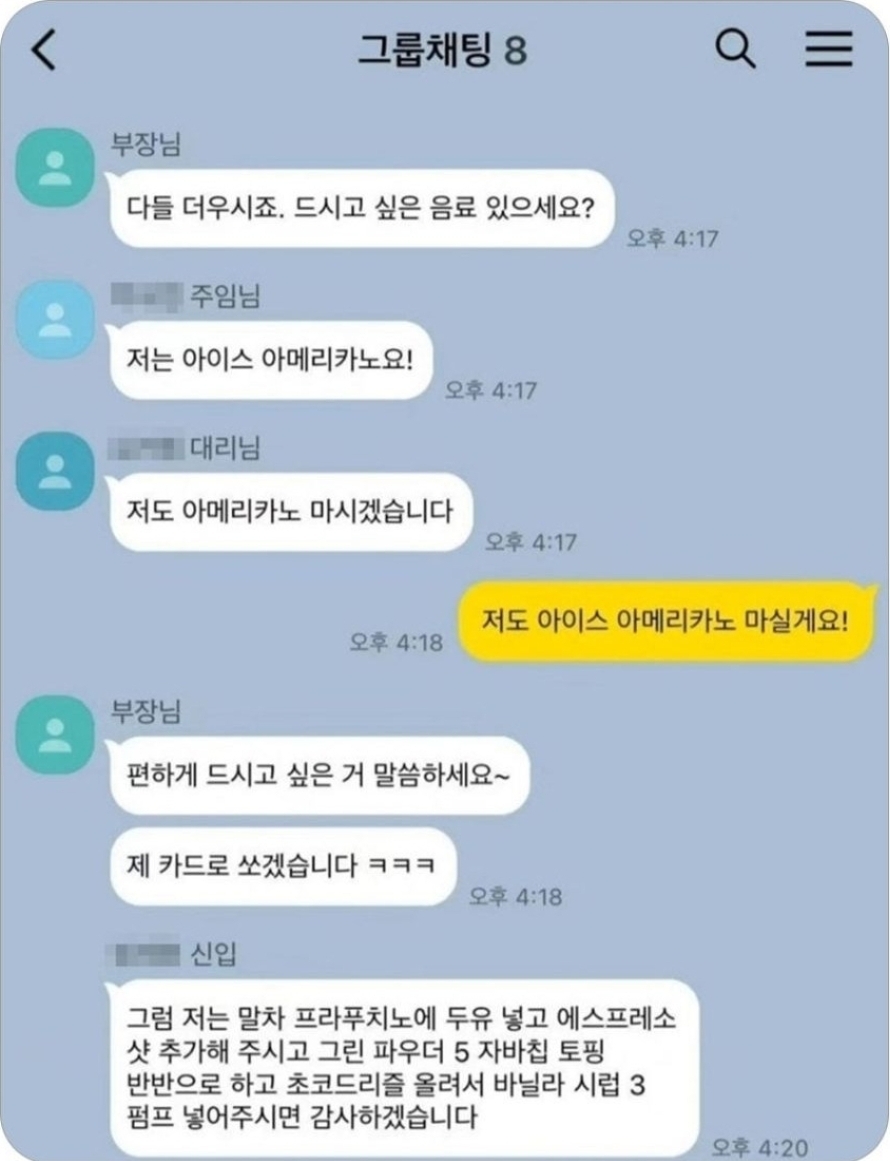Tap the 신입 sender name label
This screenshot has width=890, height=1161.
point(214,954)
